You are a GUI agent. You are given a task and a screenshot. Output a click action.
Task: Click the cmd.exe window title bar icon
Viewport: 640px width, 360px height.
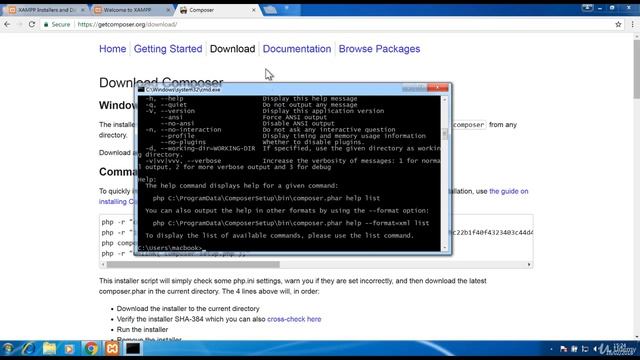[x=141, y=89]
